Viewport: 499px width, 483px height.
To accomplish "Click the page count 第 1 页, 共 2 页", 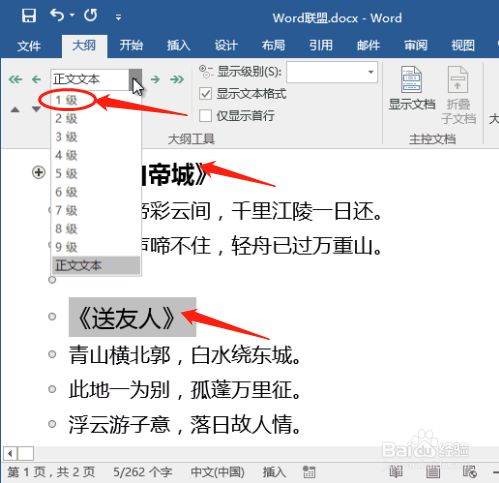I will (x=51, y=472).
